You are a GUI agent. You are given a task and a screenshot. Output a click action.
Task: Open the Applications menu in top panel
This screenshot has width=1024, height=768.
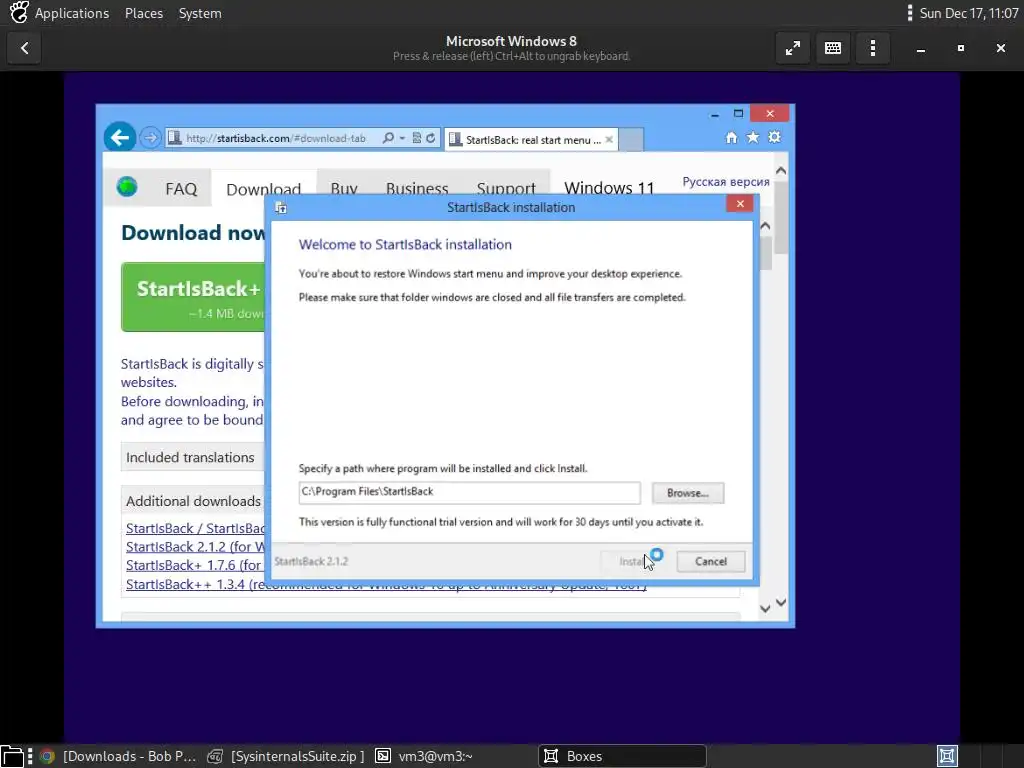pyautogui.click(x=72, y=13)
